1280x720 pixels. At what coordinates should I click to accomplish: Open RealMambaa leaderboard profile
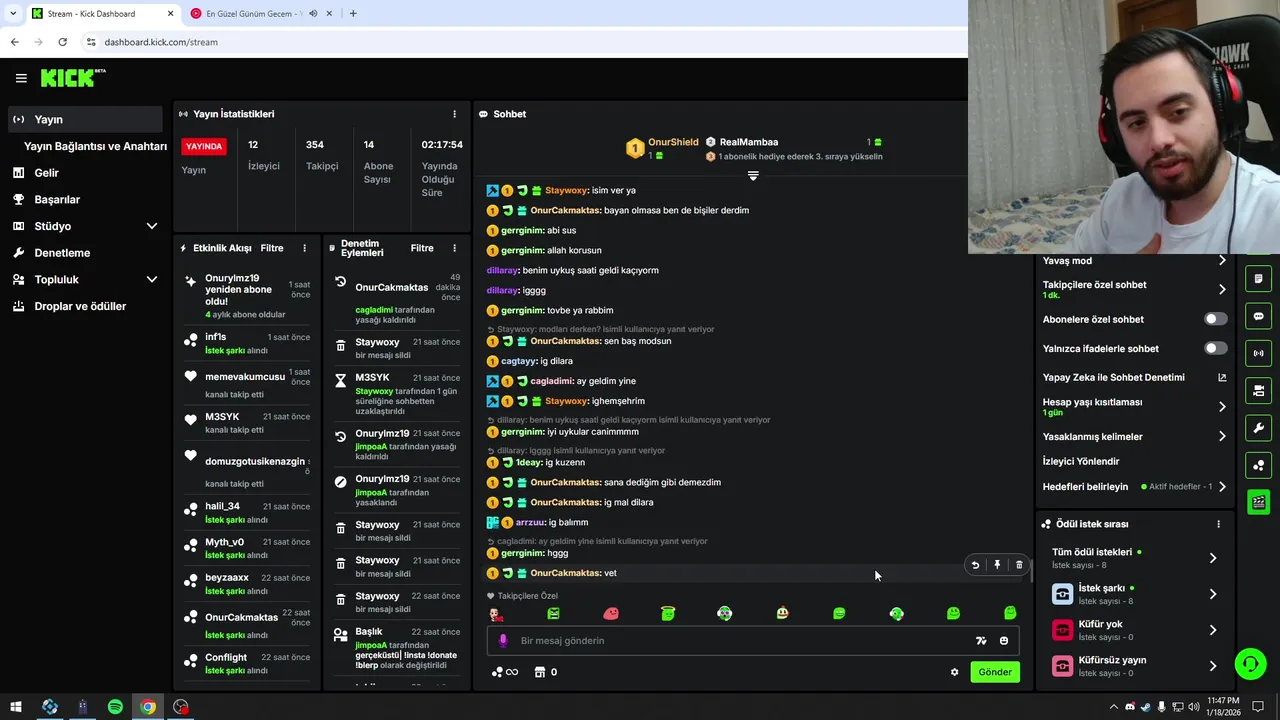[748, 142]
